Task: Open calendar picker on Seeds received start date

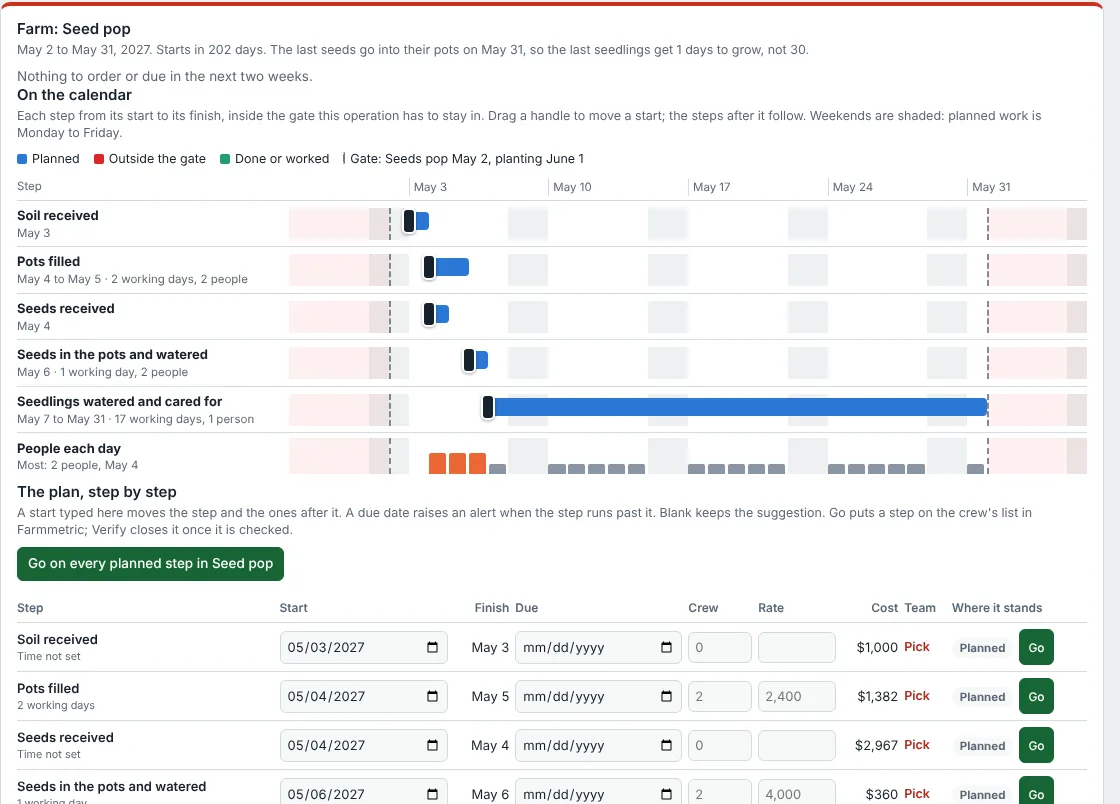Action: point(432,745)
